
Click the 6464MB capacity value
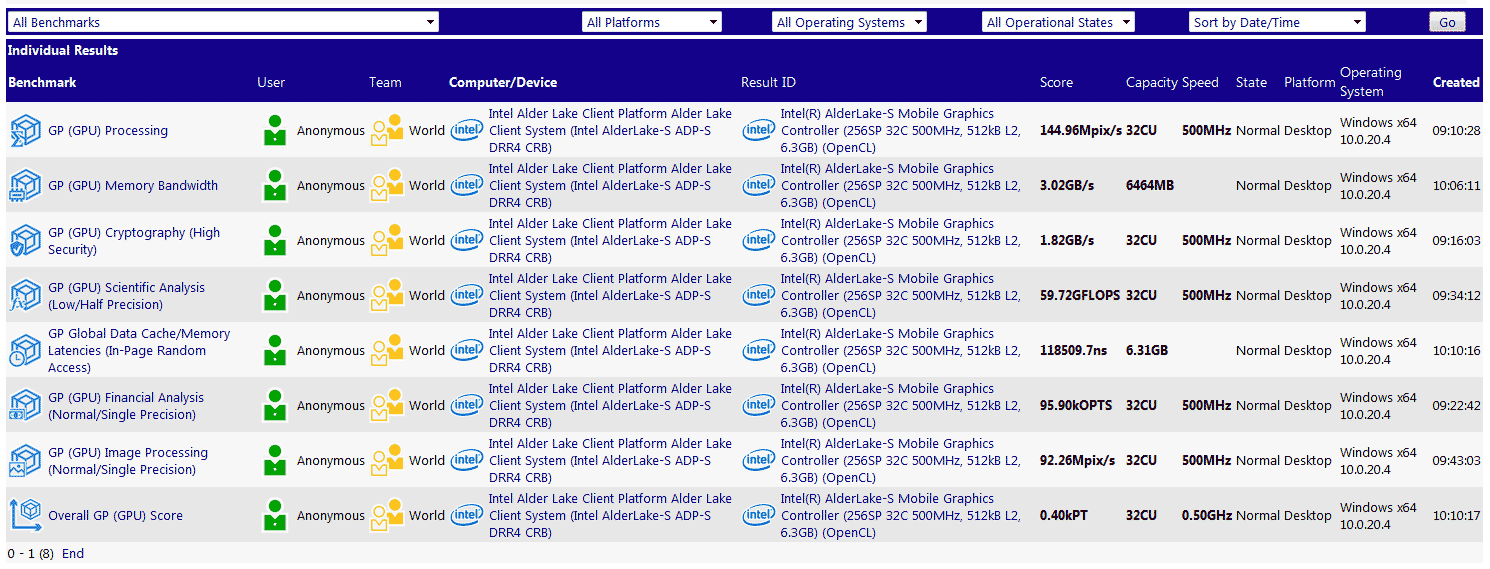[1150, 185]
